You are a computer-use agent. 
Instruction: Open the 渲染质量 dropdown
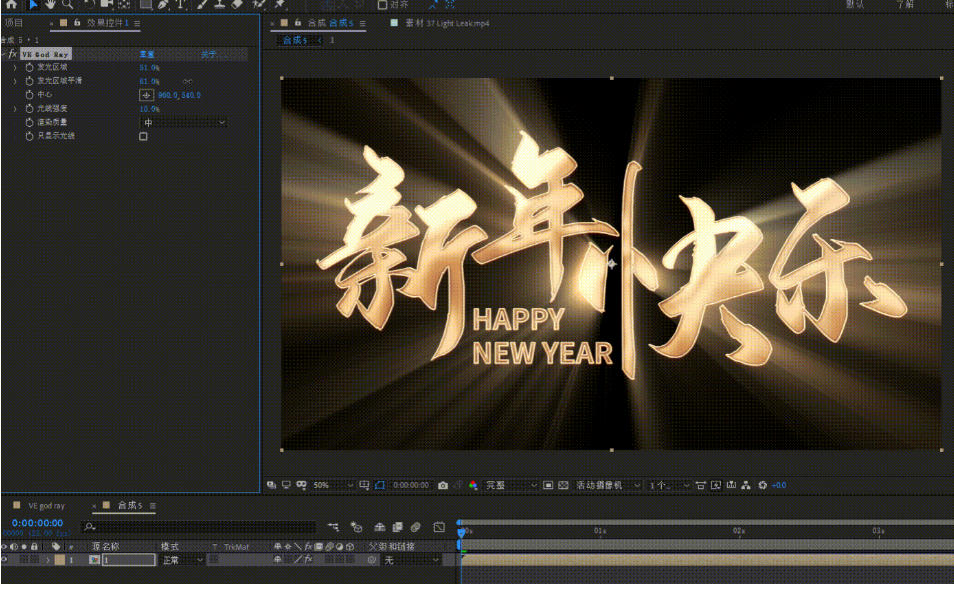coord(183,123)
